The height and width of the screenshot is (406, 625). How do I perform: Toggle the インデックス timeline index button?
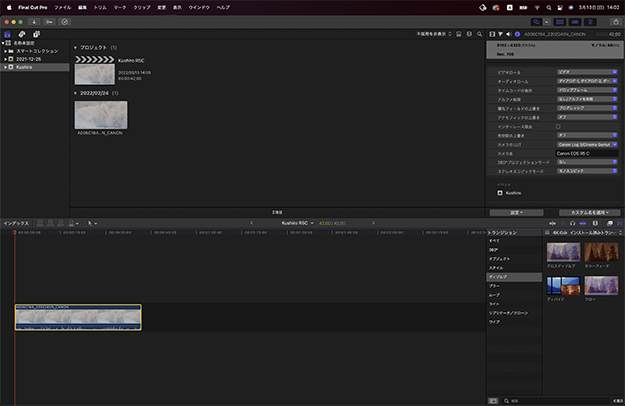tap(16, 222)
